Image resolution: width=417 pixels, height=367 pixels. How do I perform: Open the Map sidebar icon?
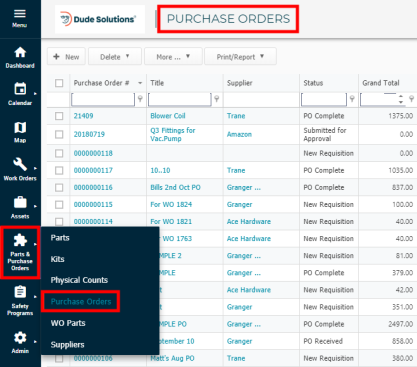tap(20, 127)
